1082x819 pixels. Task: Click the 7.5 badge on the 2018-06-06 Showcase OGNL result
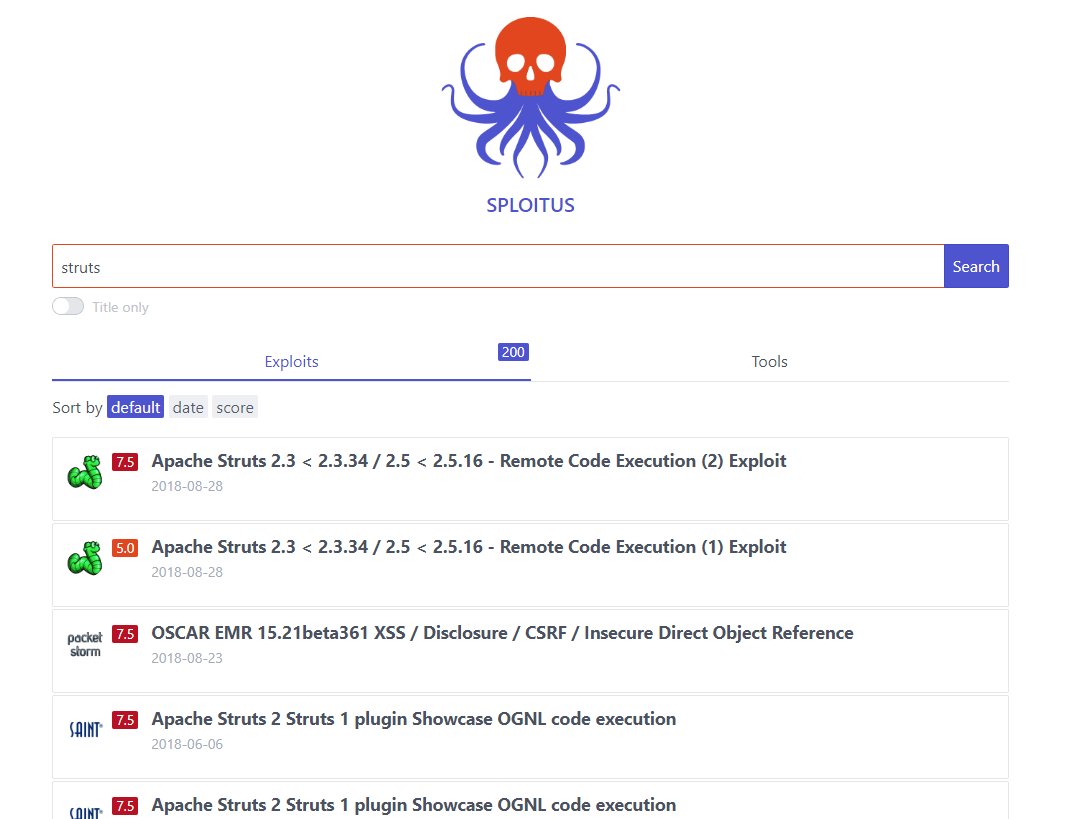click(125, 720)
